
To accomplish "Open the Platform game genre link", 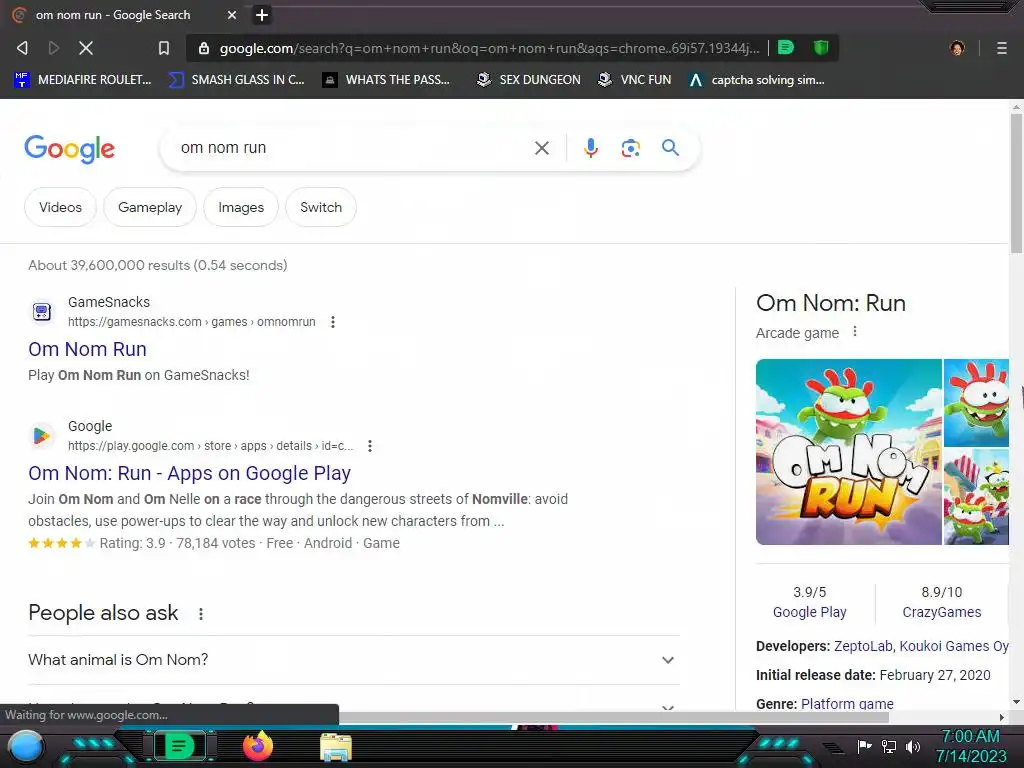I will click(x=847, y=704).
